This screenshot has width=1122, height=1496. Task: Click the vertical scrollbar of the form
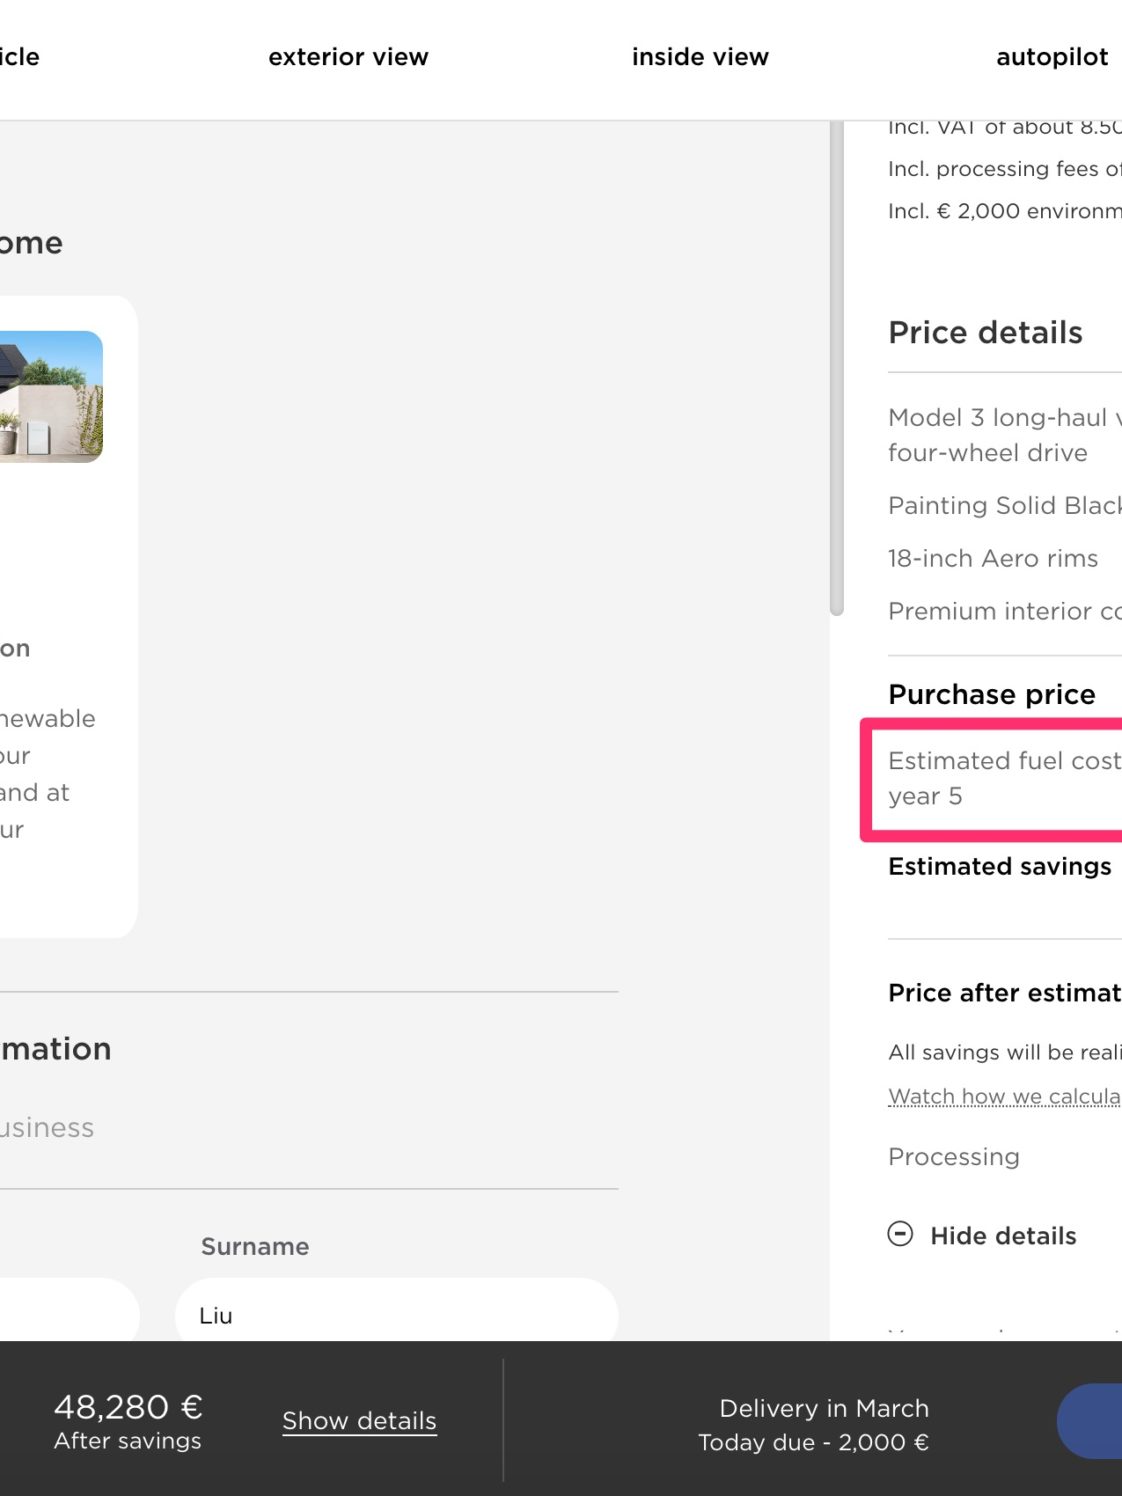(837, 368)
